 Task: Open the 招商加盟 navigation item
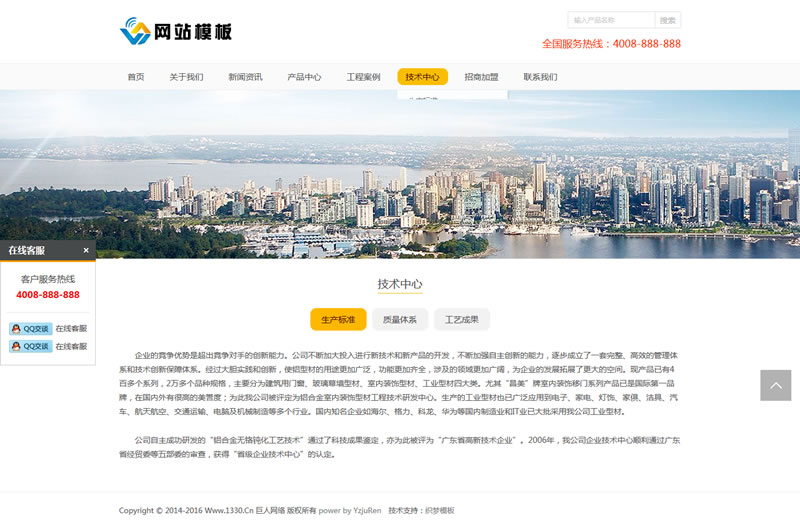481,77
